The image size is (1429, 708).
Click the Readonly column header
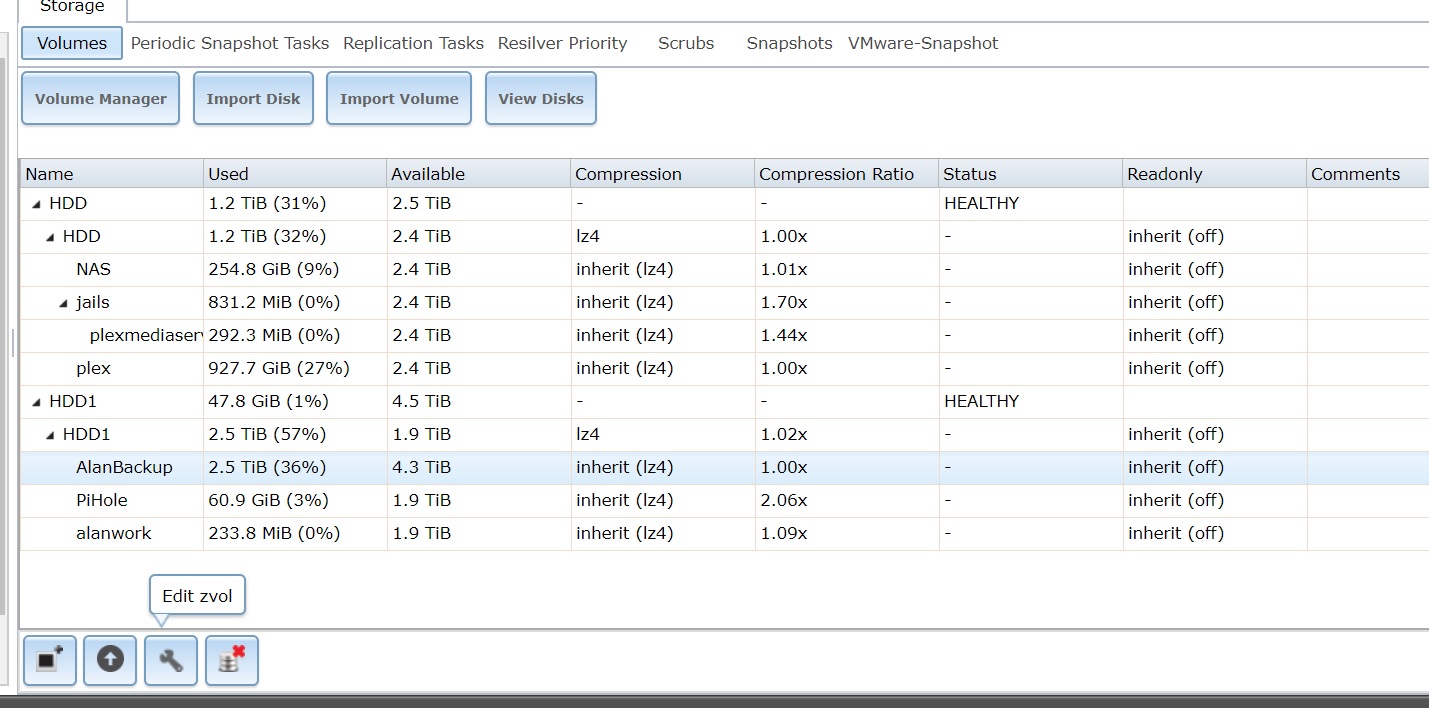(x=1215, y=174)
